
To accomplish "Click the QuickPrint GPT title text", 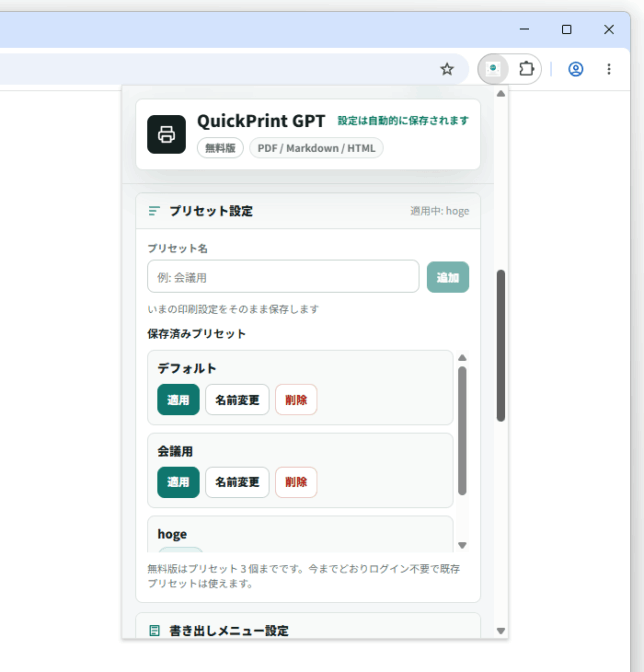I will 261,121.
